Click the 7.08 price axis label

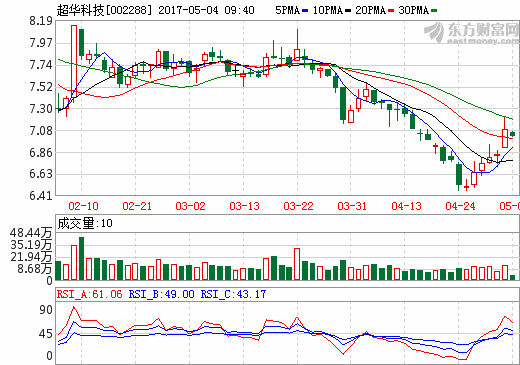(41, 131)
